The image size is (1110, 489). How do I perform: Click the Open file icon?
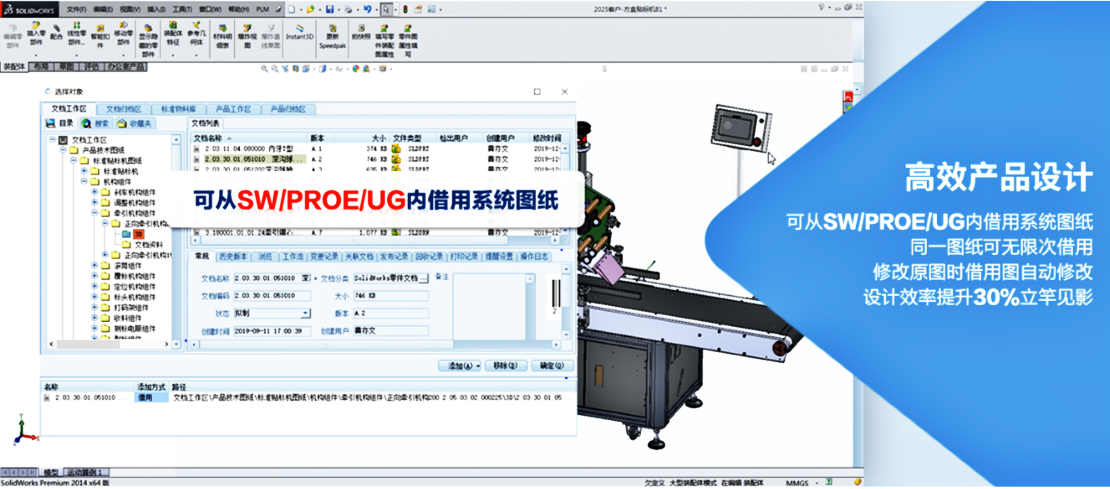[311, 9]
